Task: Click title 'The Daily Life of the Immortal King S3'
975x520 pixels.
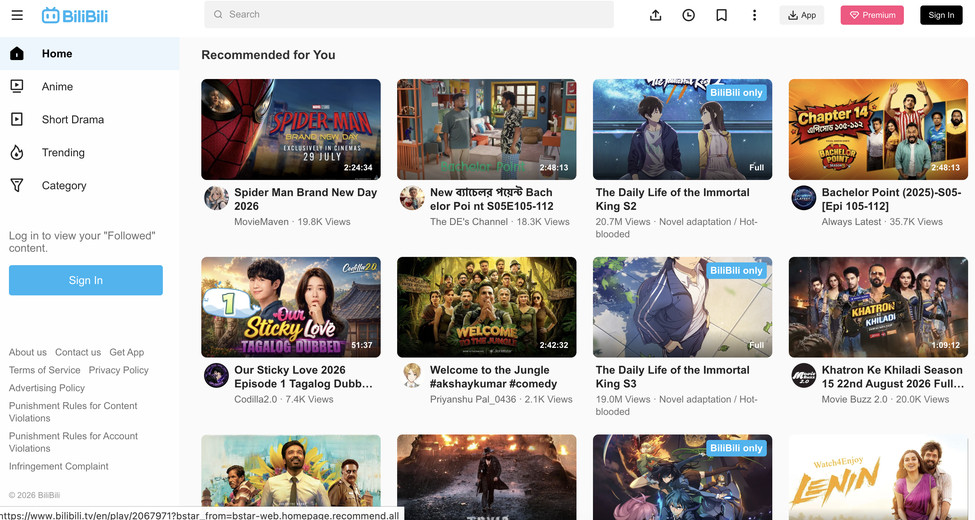Action: 672,377
